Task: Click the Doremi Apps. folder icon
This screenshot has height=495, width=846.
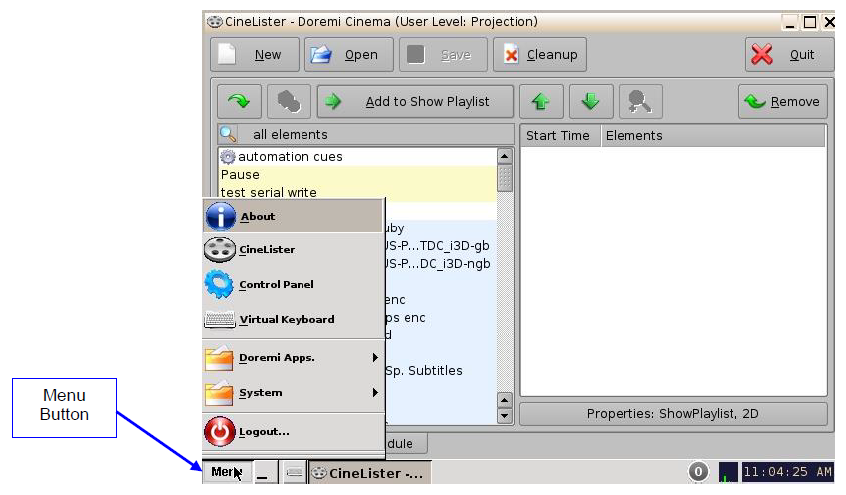Action: [219, 358]
